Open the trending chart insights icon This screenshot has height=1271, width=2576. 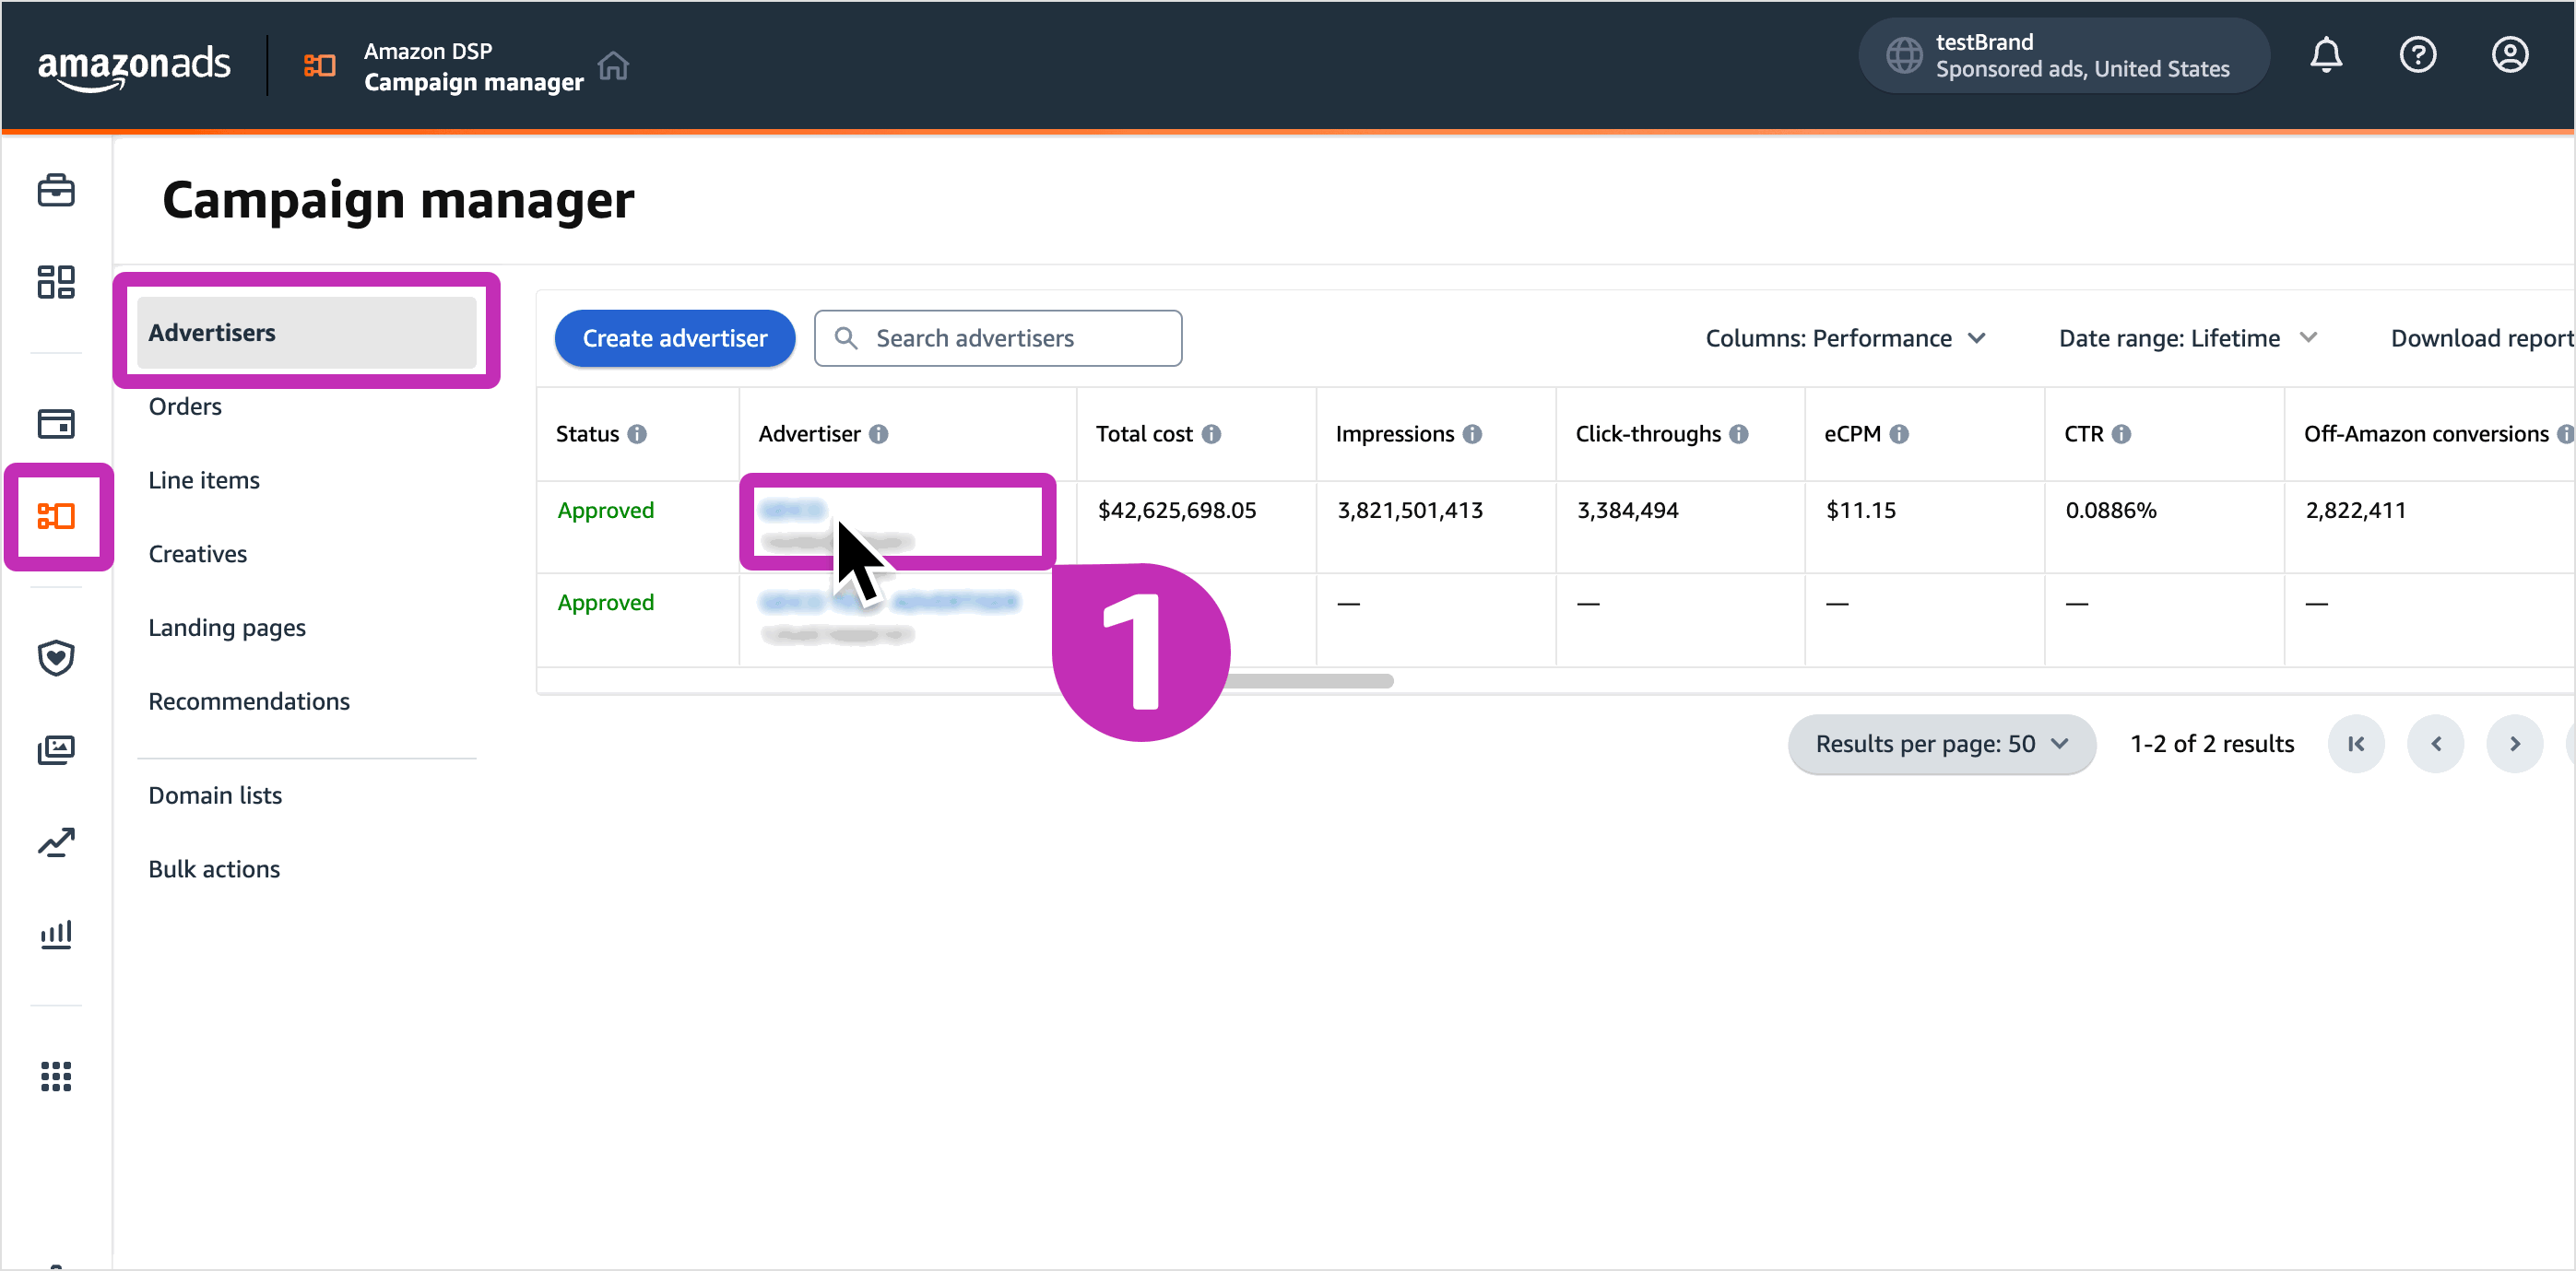tap(56, 842)
